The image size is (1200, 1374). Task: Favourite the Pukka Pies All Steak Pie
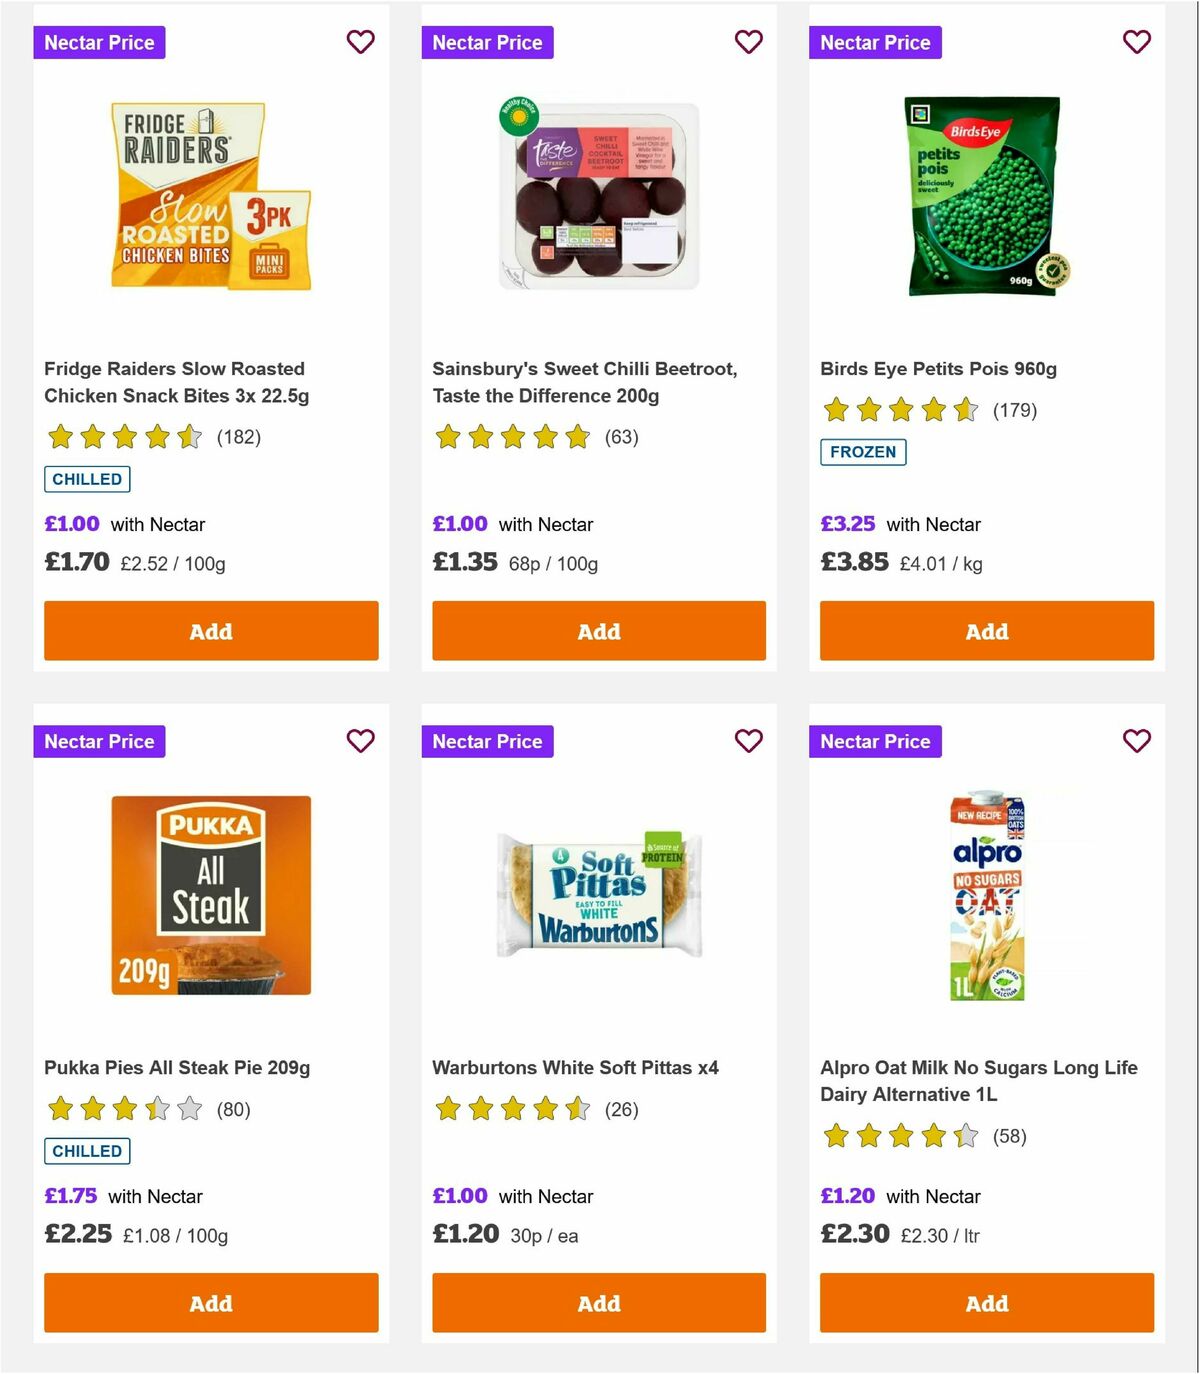[361, 741]
